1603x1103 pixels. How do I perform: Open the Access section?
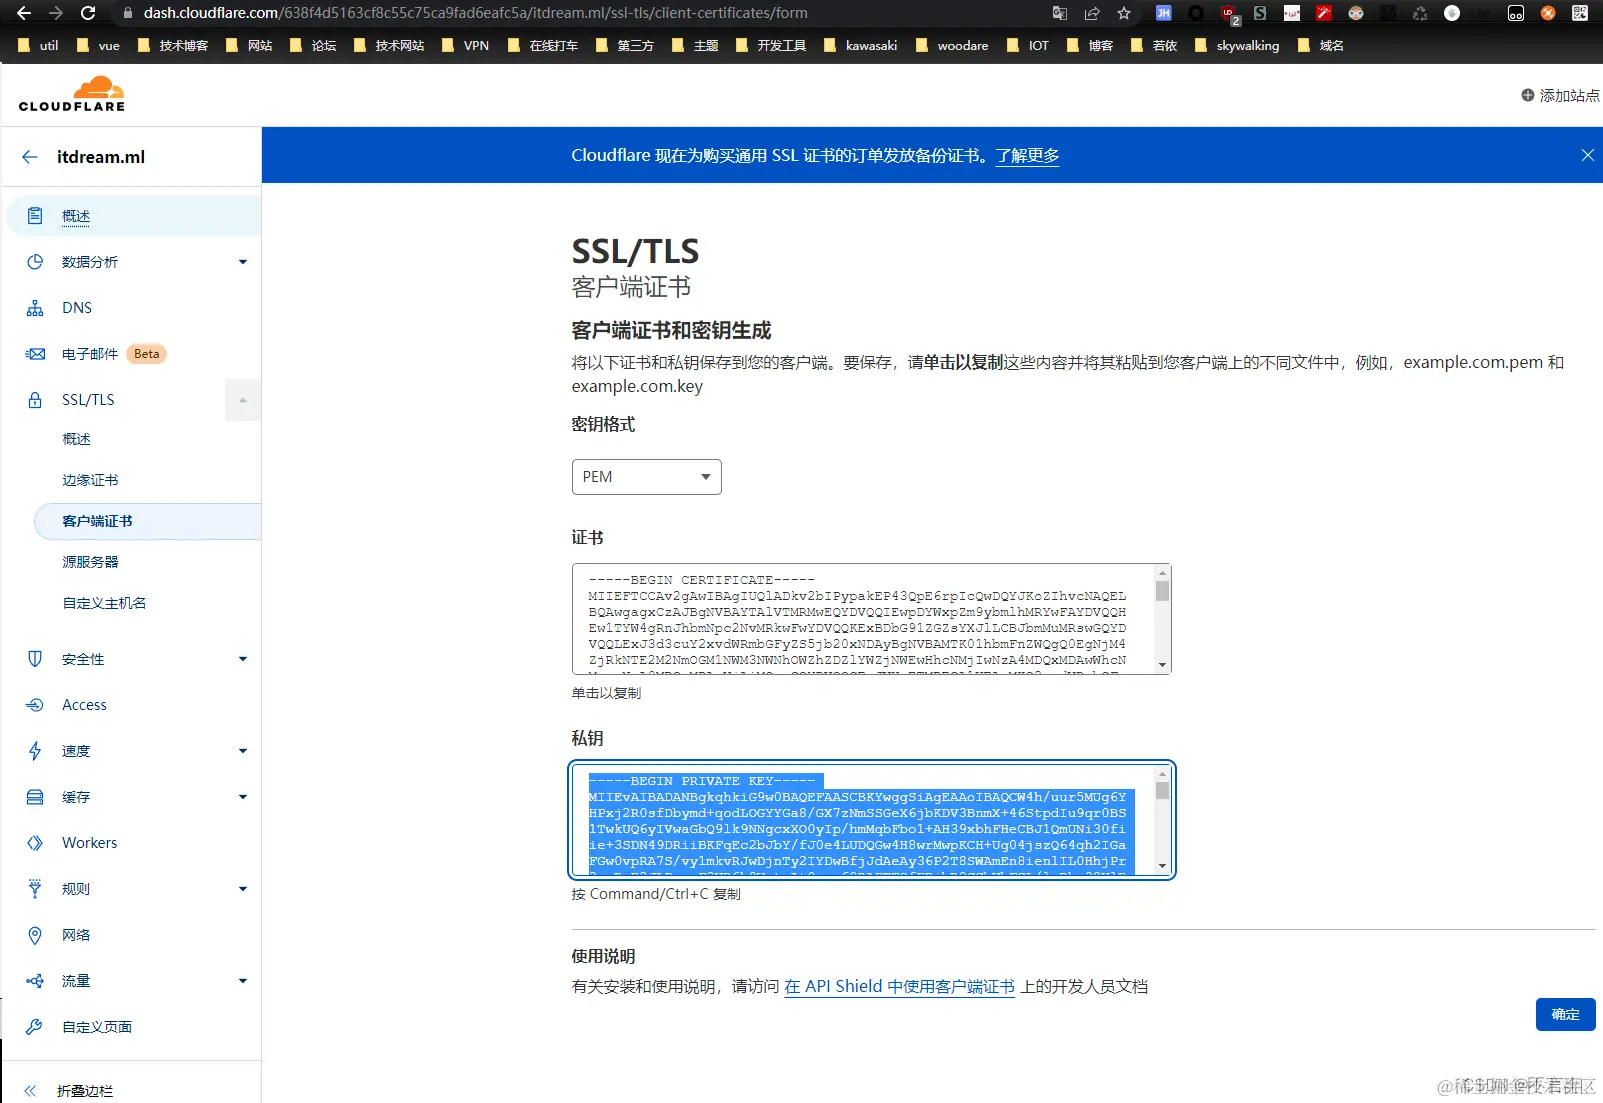tap(84, 704)
